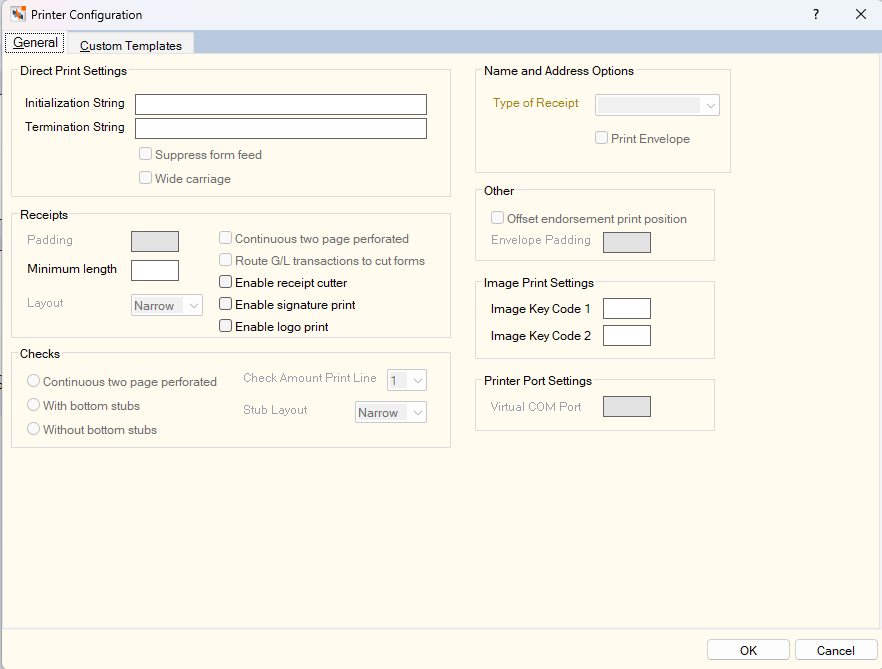
Task: Click the Checks group label
Action: (x=40, y=354)
